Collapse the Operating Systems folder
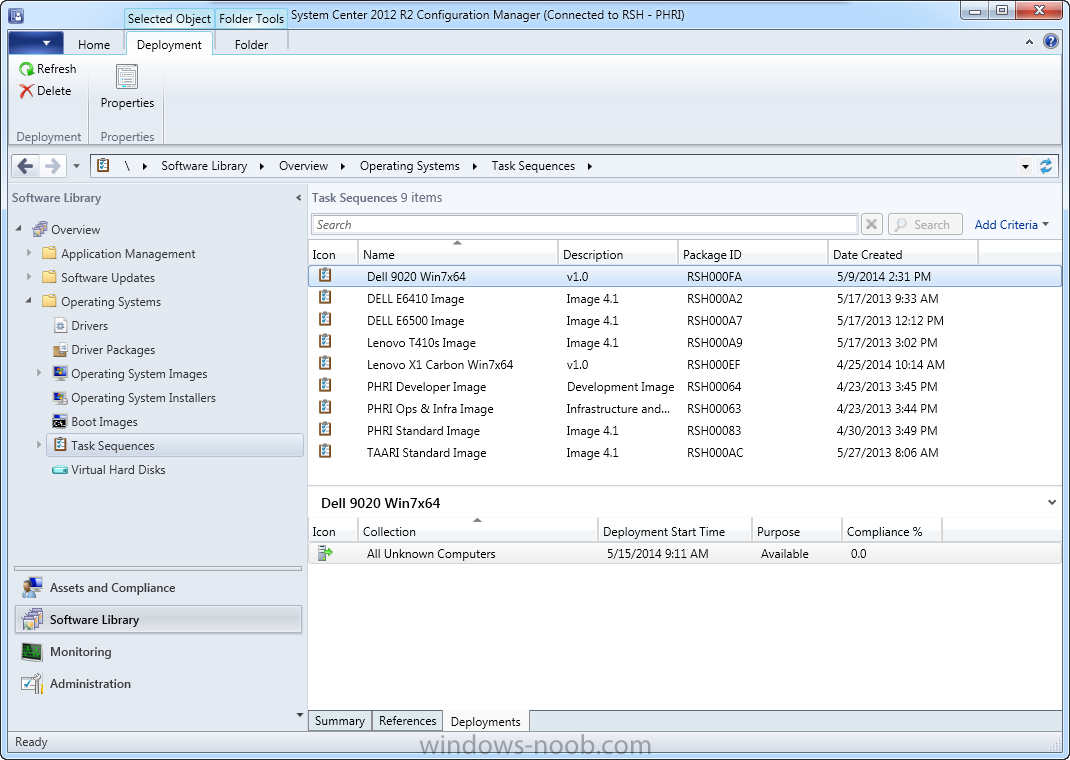This screenshot has width=1070, height=760. (x=29, y=301)
